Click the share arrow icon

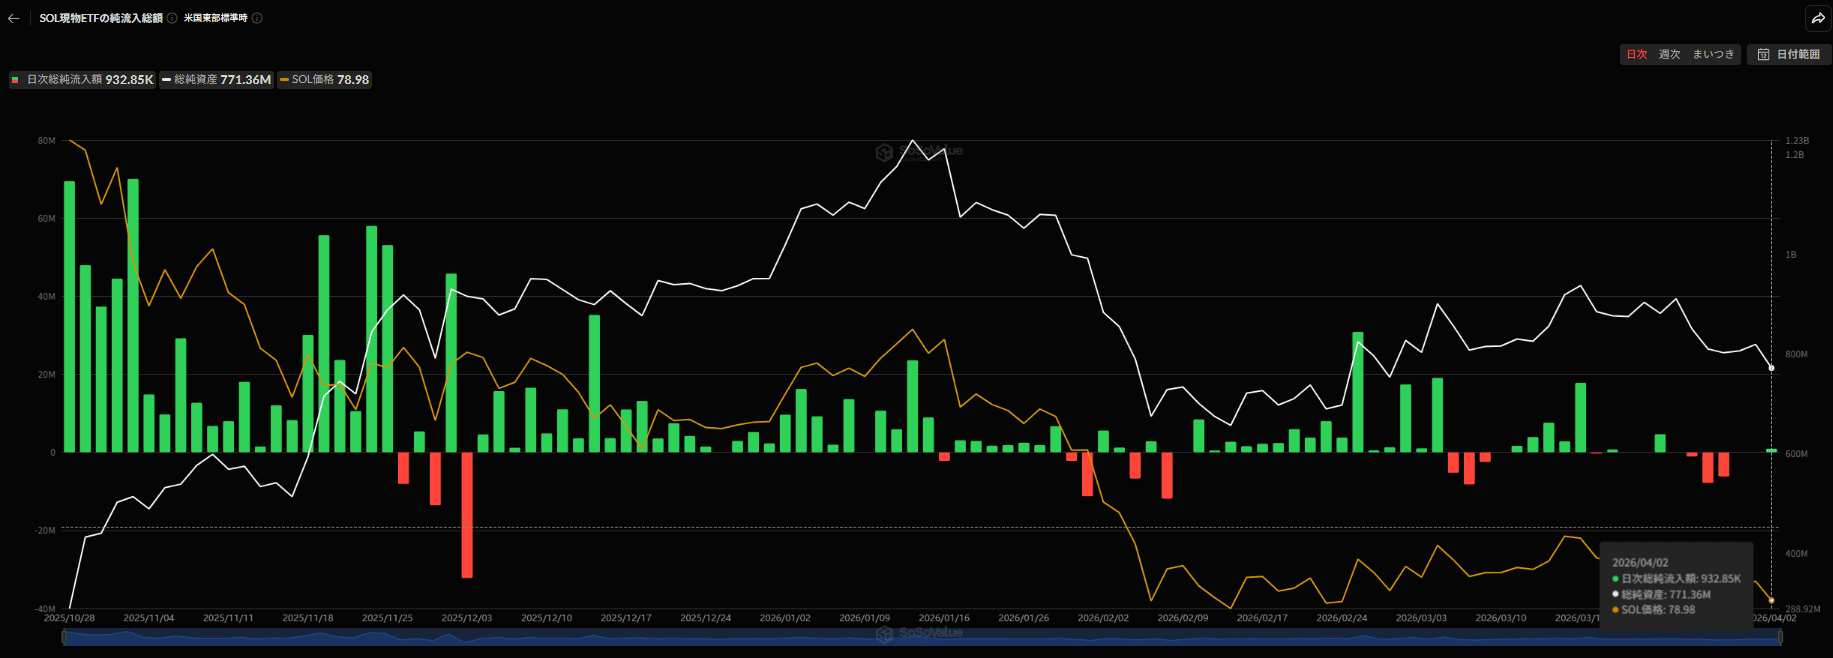[1817, 18]
